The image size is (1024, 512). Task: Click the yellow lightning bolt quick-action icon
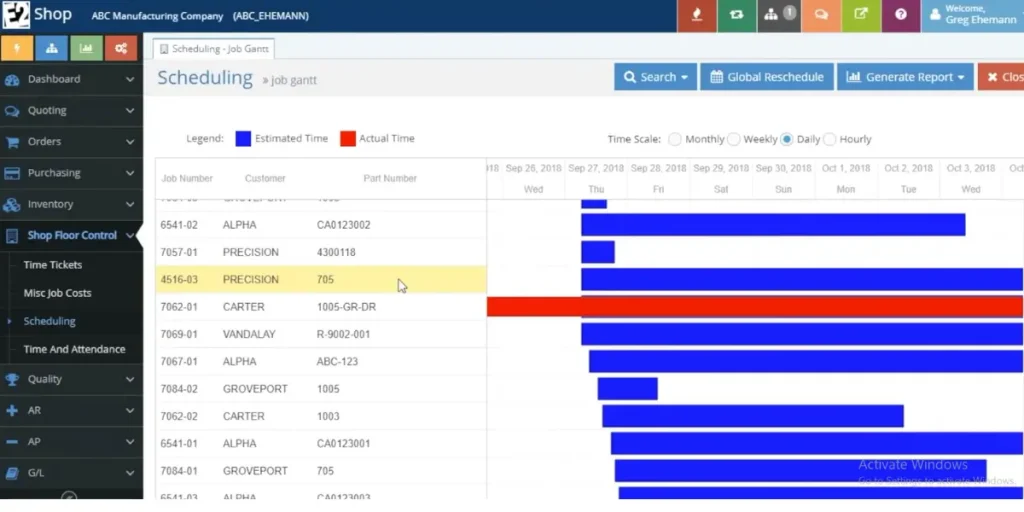(x=17, y=48)
